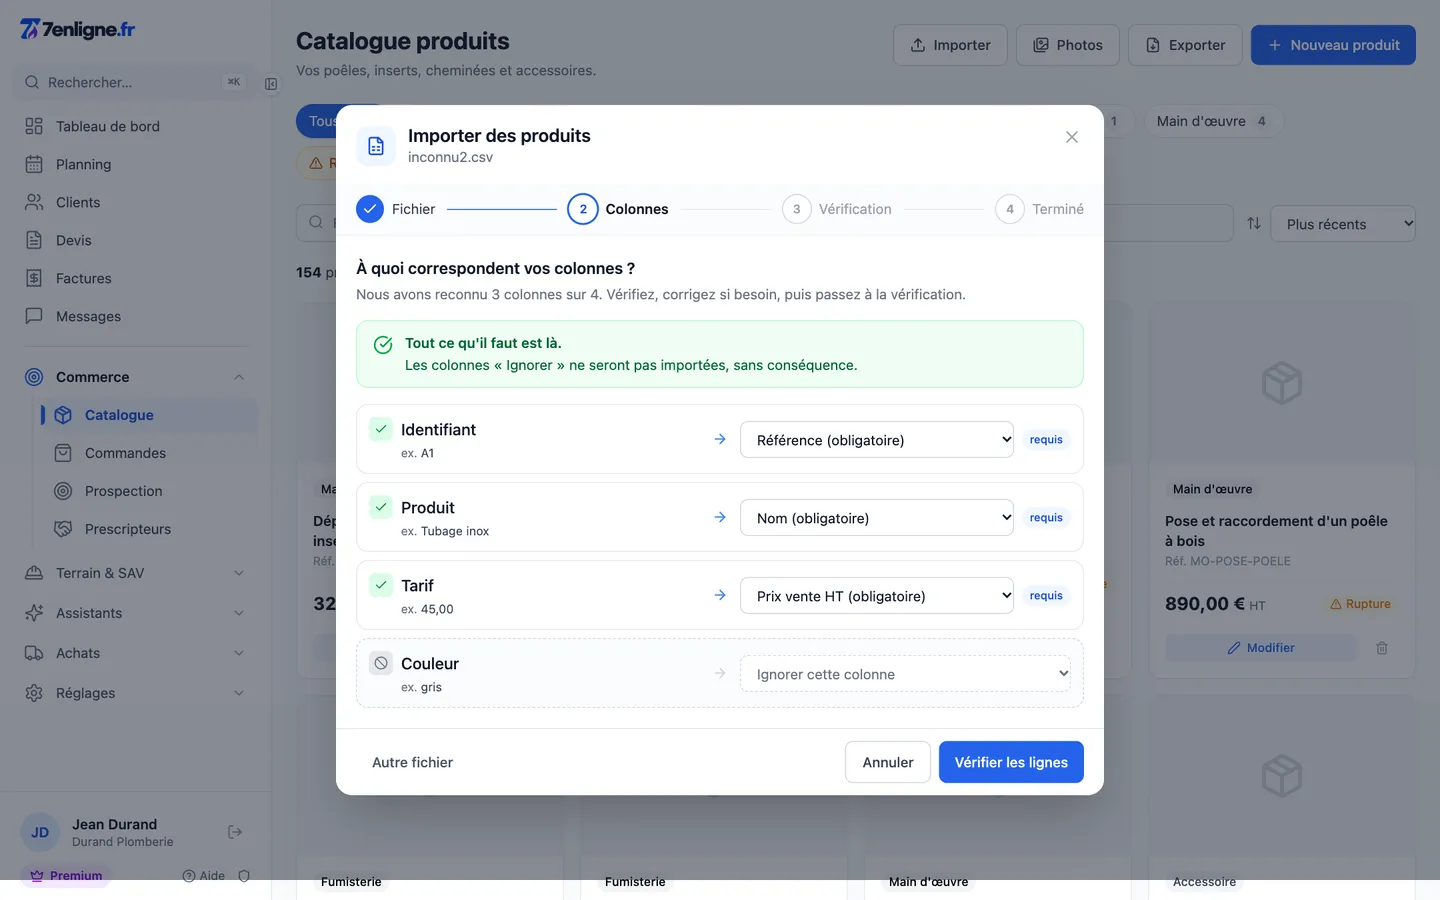Open Tableau de bord in sidebar
The width and height of the screenshot is (1440, 900).
(x=136, y=126)
